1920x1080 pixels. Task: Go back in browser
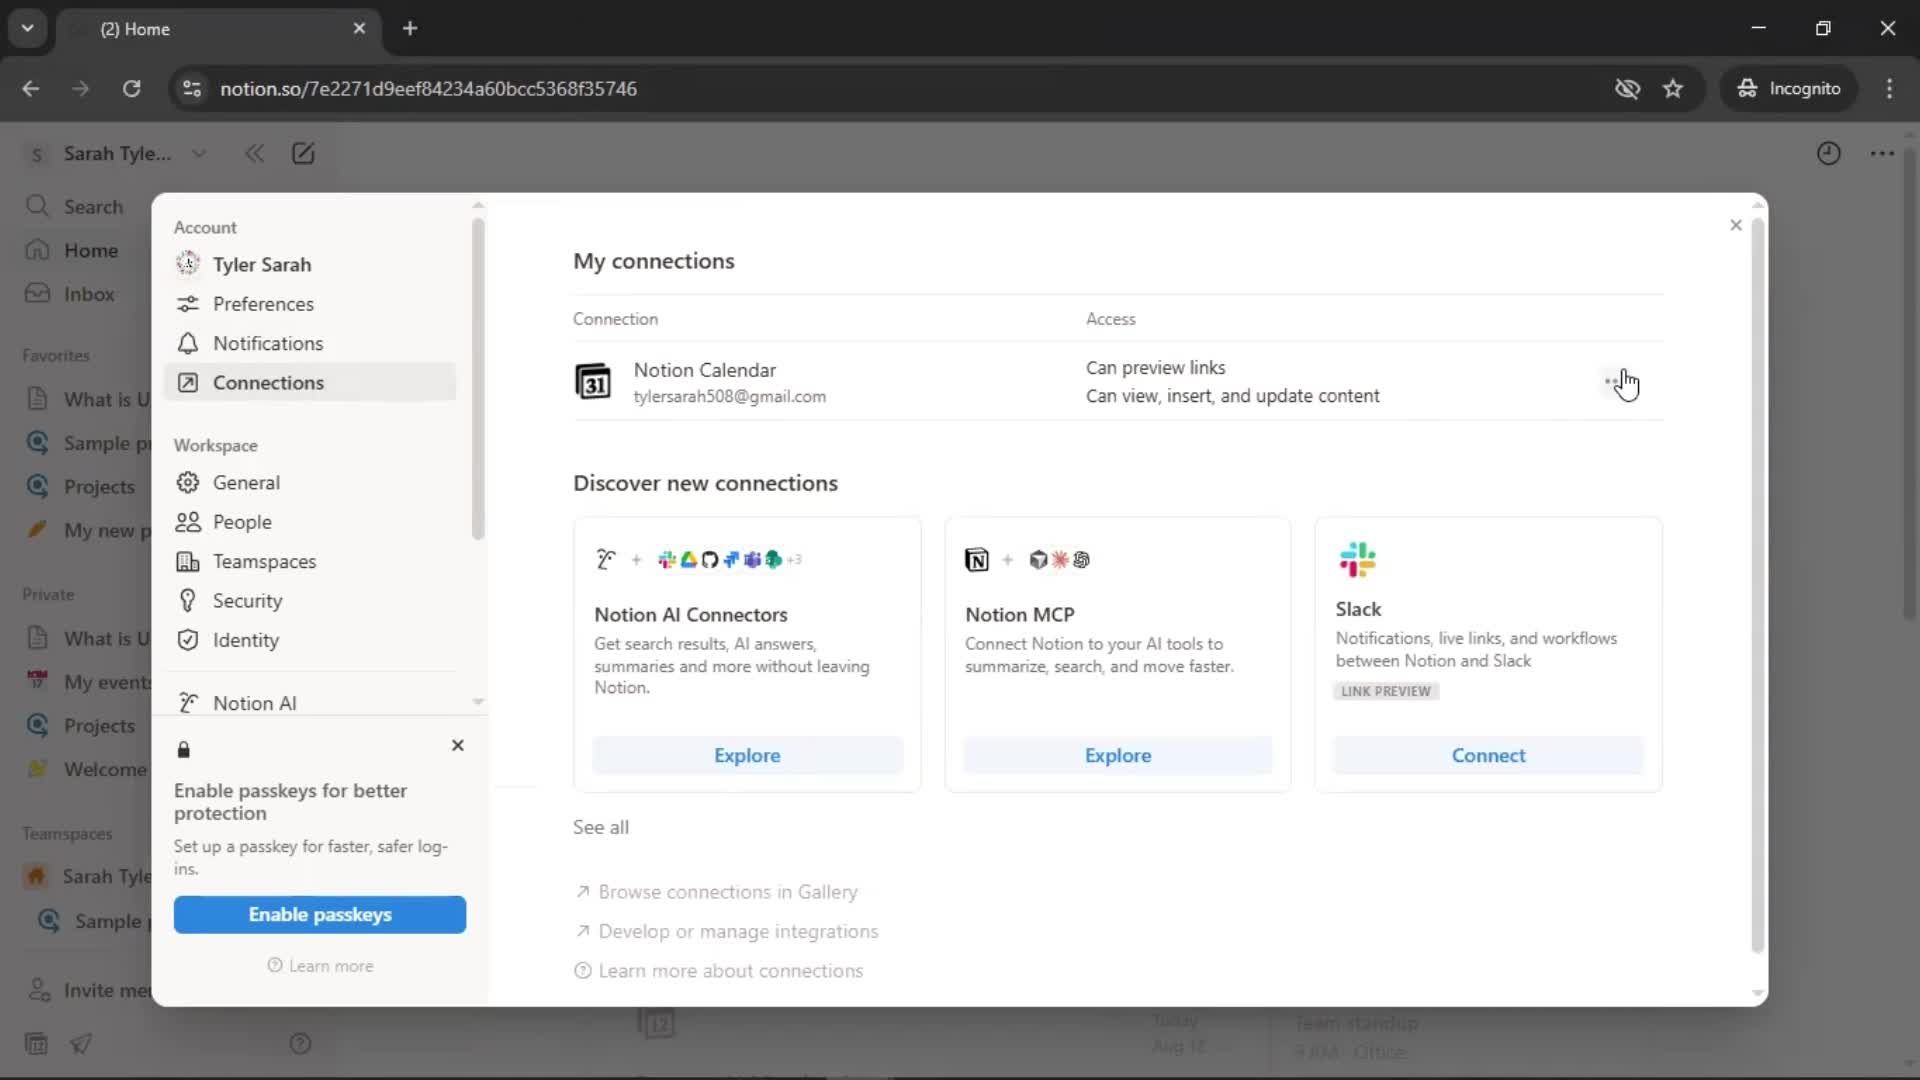pos(30,89)
